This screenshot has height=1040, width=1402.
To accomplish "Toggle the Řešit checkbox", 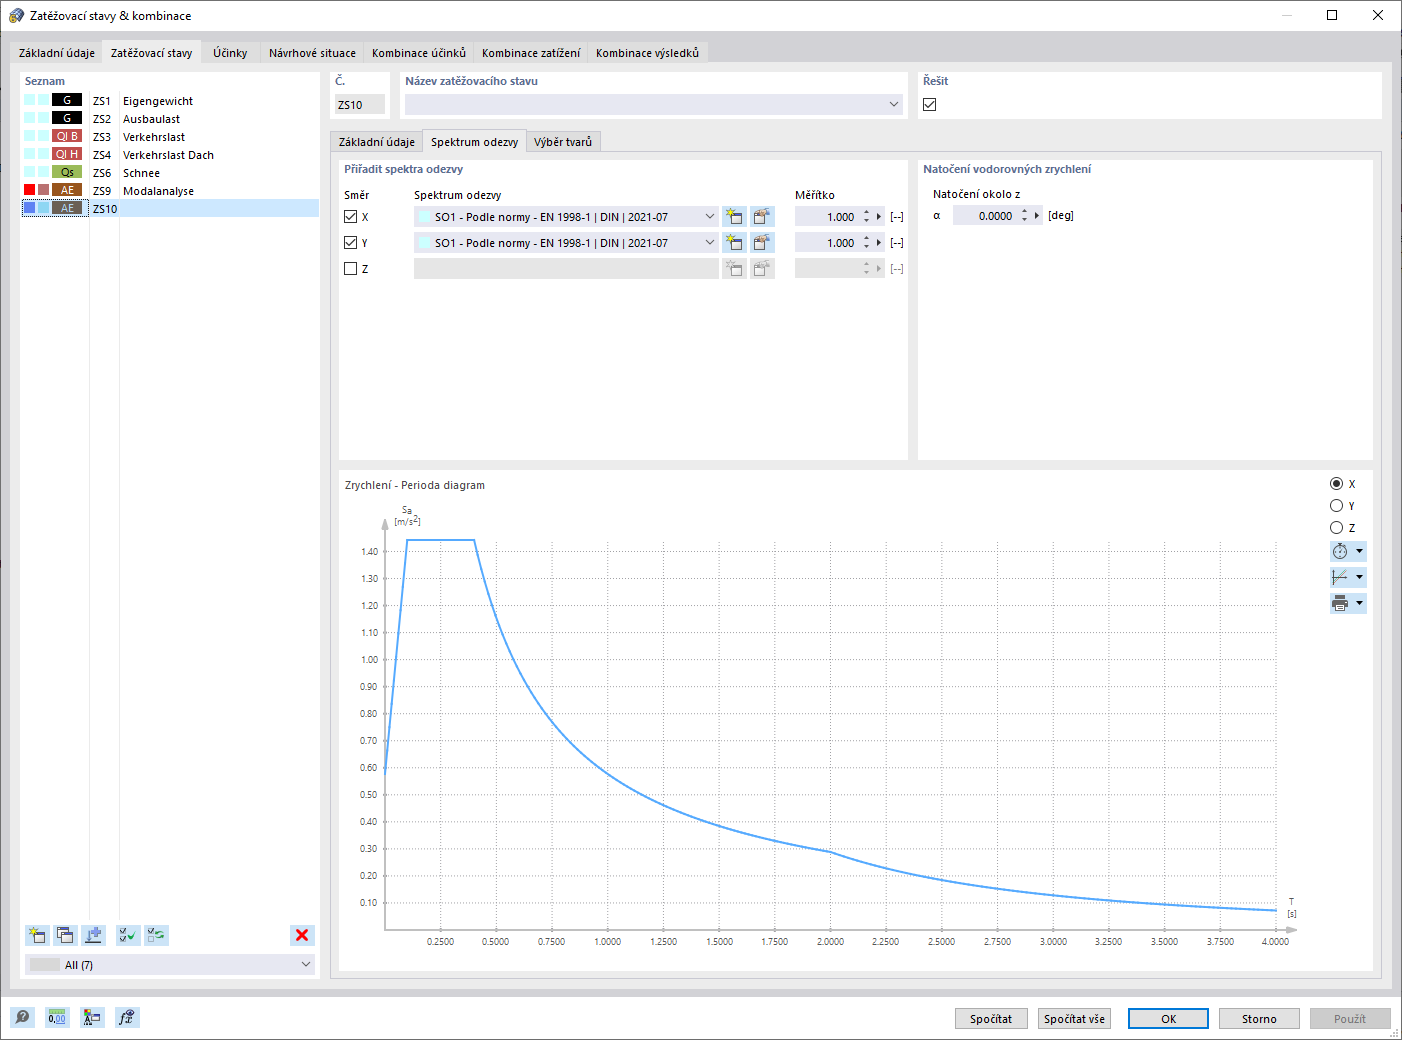I will tap(930, 104).
